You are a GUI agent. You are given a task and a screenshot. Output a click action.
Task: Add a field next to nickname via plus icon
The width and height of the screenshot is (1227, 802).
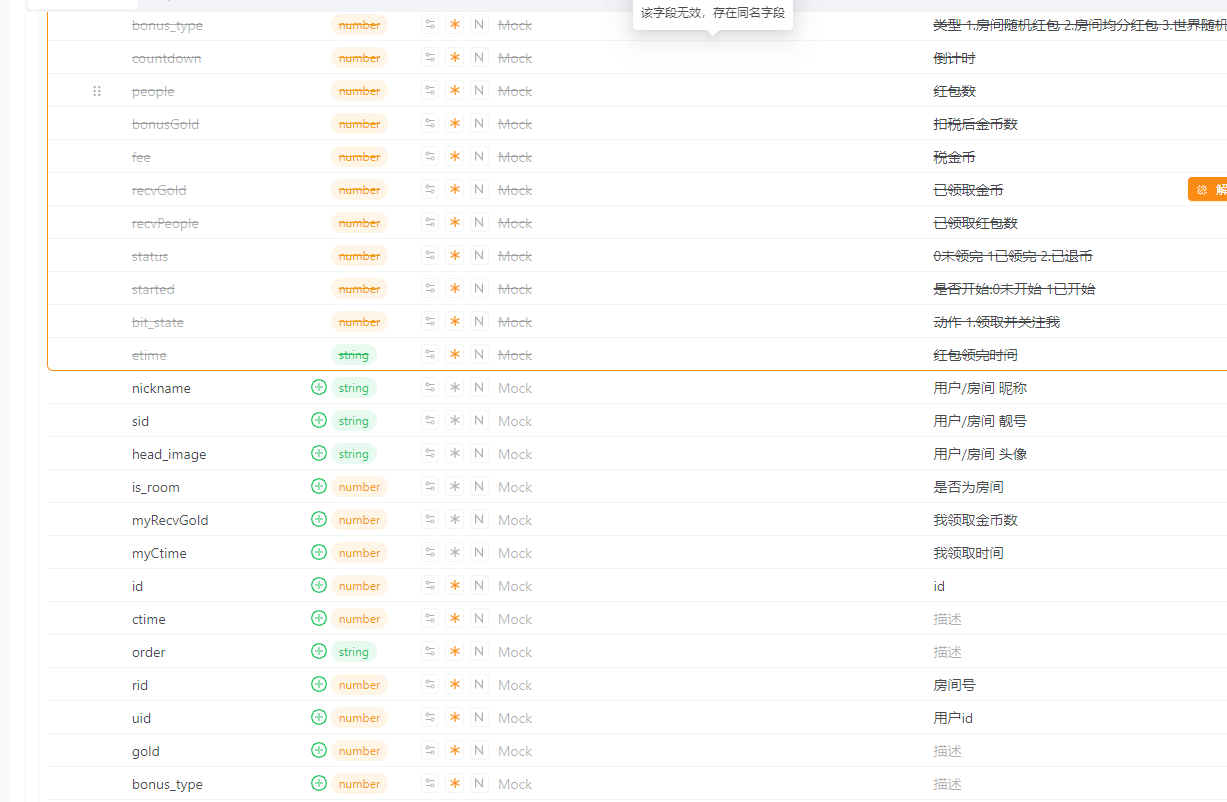tap(319, 387)
